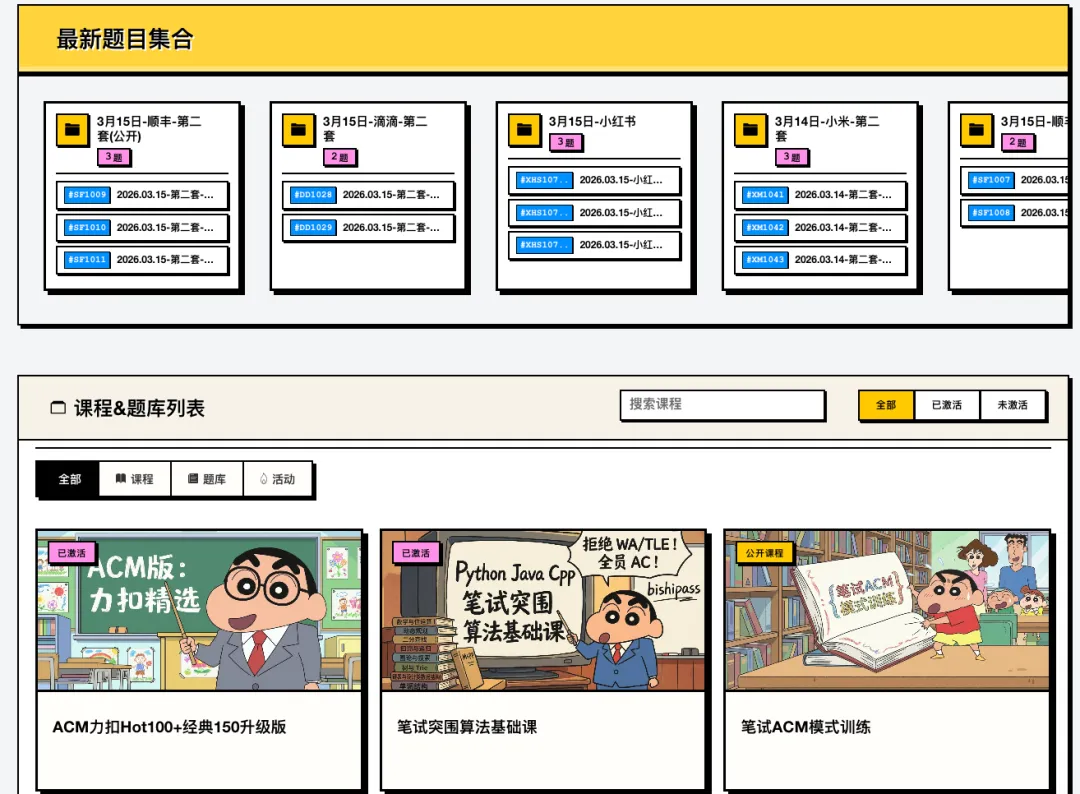
Task: Switch to the 活动 tab
Action: 278,479
